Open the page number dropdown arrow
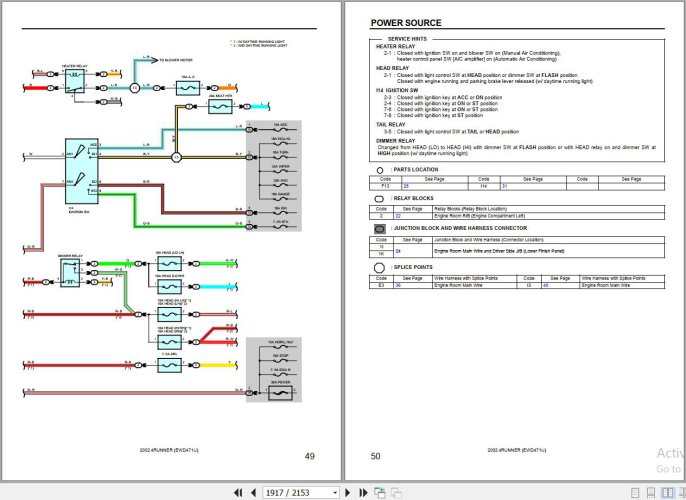This screenshot has width=686, height=500. coord(335,493)
